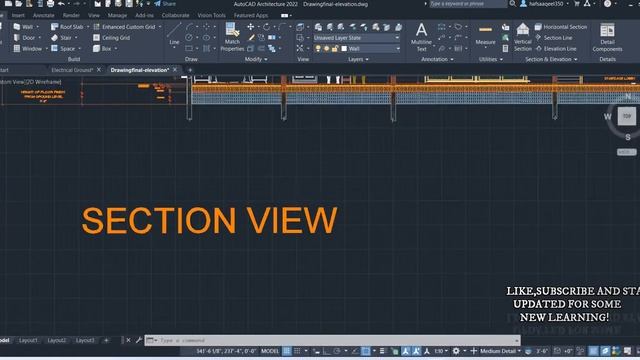Open the Manage ribbon tab
The image size is (640, 360).
click(x=117, y=15)
